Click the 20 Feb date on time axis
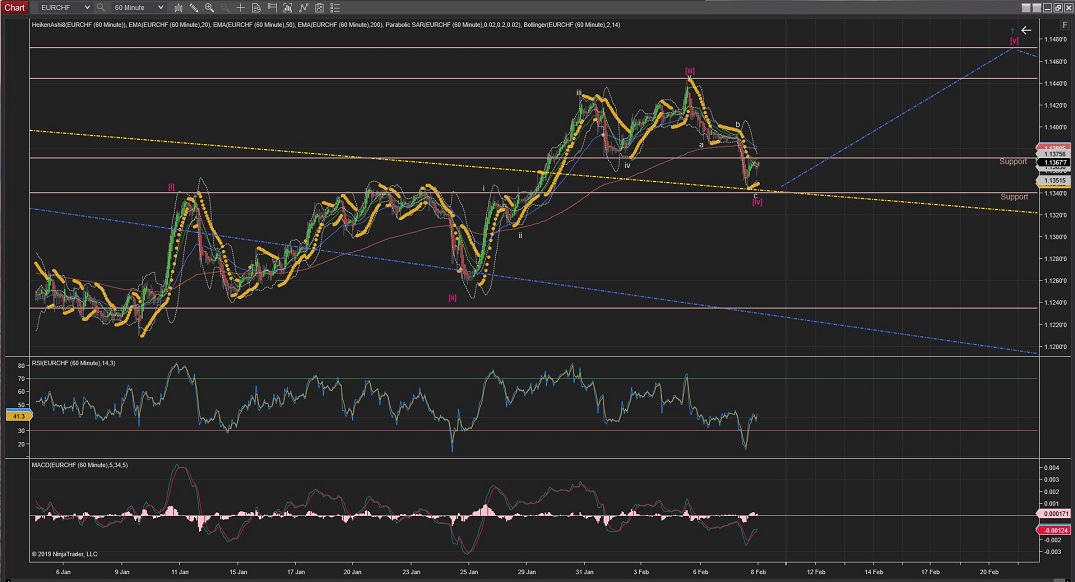Screen dimensions: 1075x582 (989, 572)
